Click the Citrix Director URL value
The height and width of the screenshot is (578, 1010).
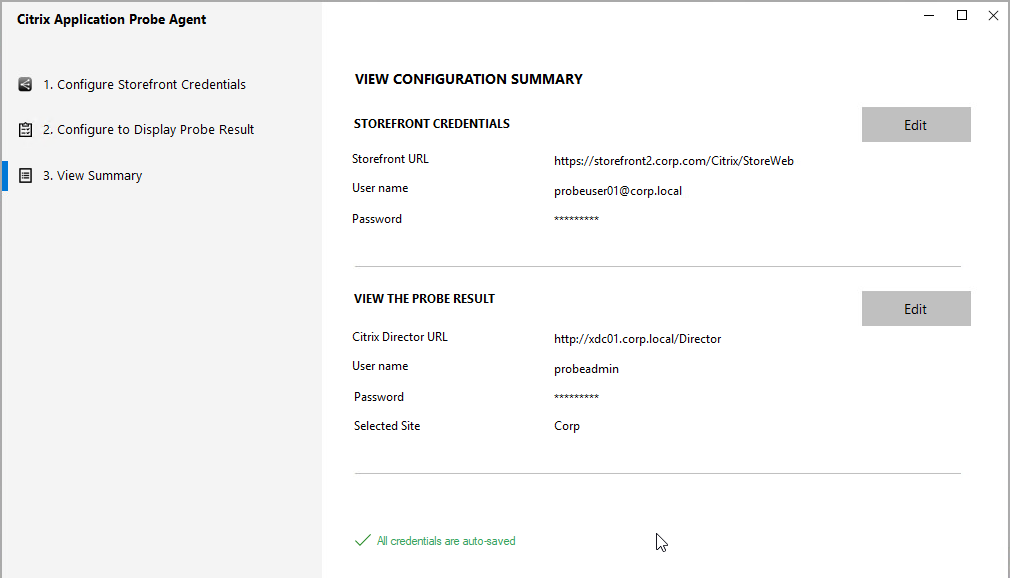638,339
